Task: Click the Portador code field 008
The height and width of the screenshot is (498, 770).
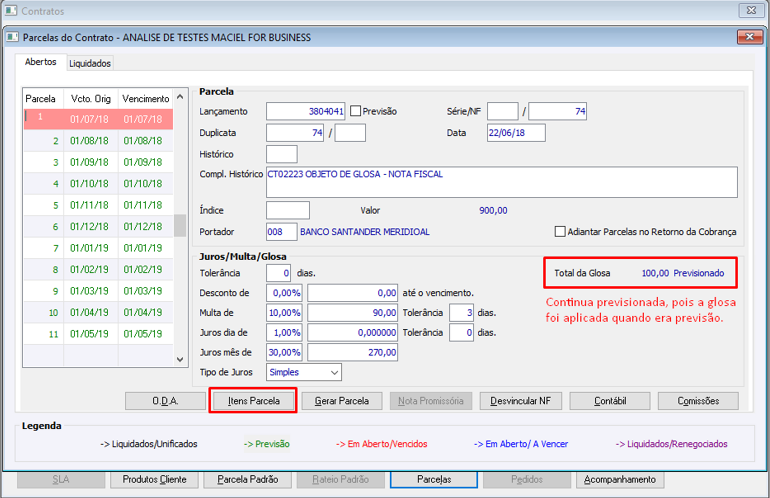Action: (x=281, y=232)
